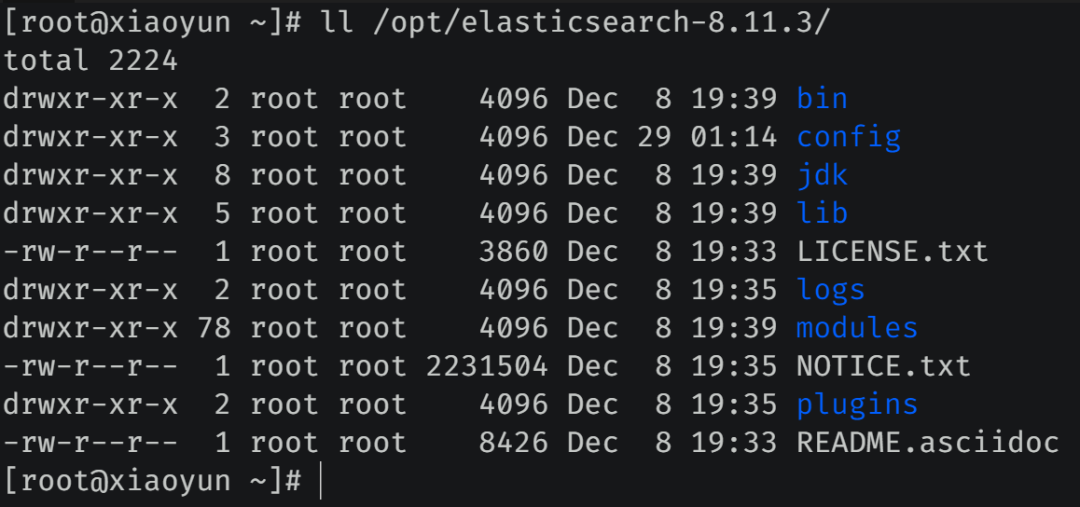Select the plugins directory name
The width and height of the screenshot is (1080, 507).
(857, 404)
